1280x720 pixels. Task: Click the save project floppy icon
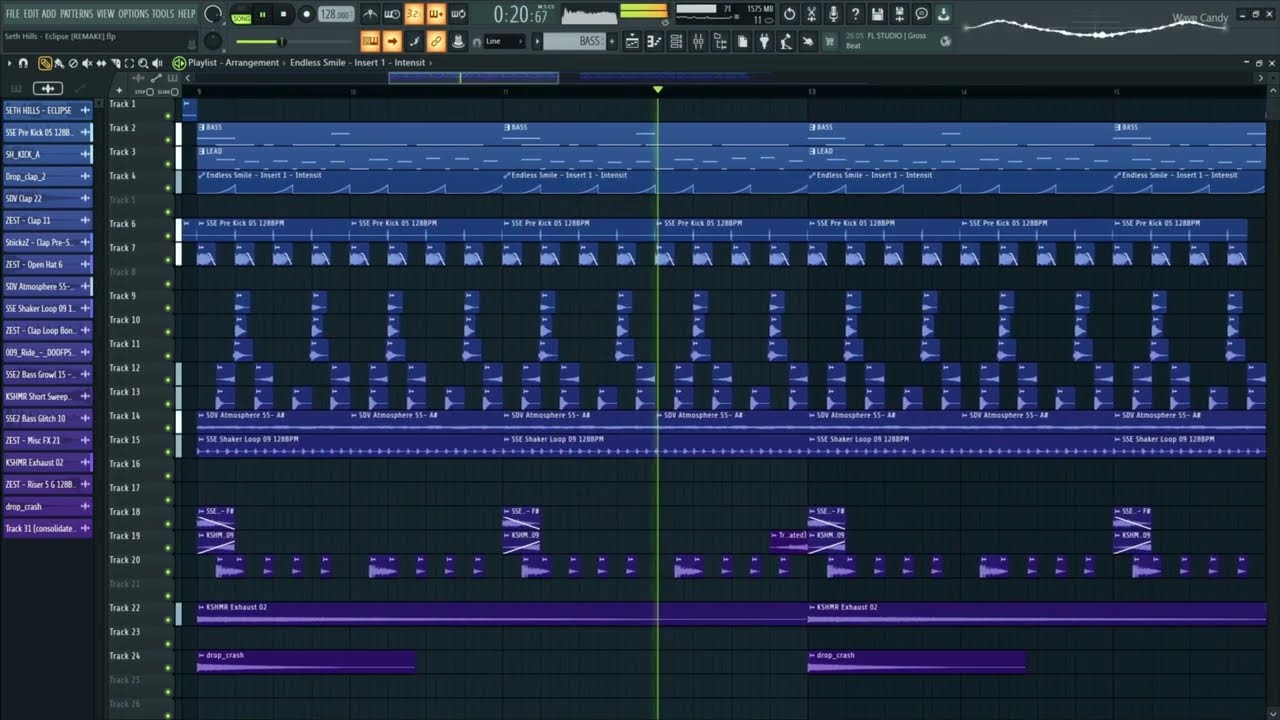(x=877, y=14)
